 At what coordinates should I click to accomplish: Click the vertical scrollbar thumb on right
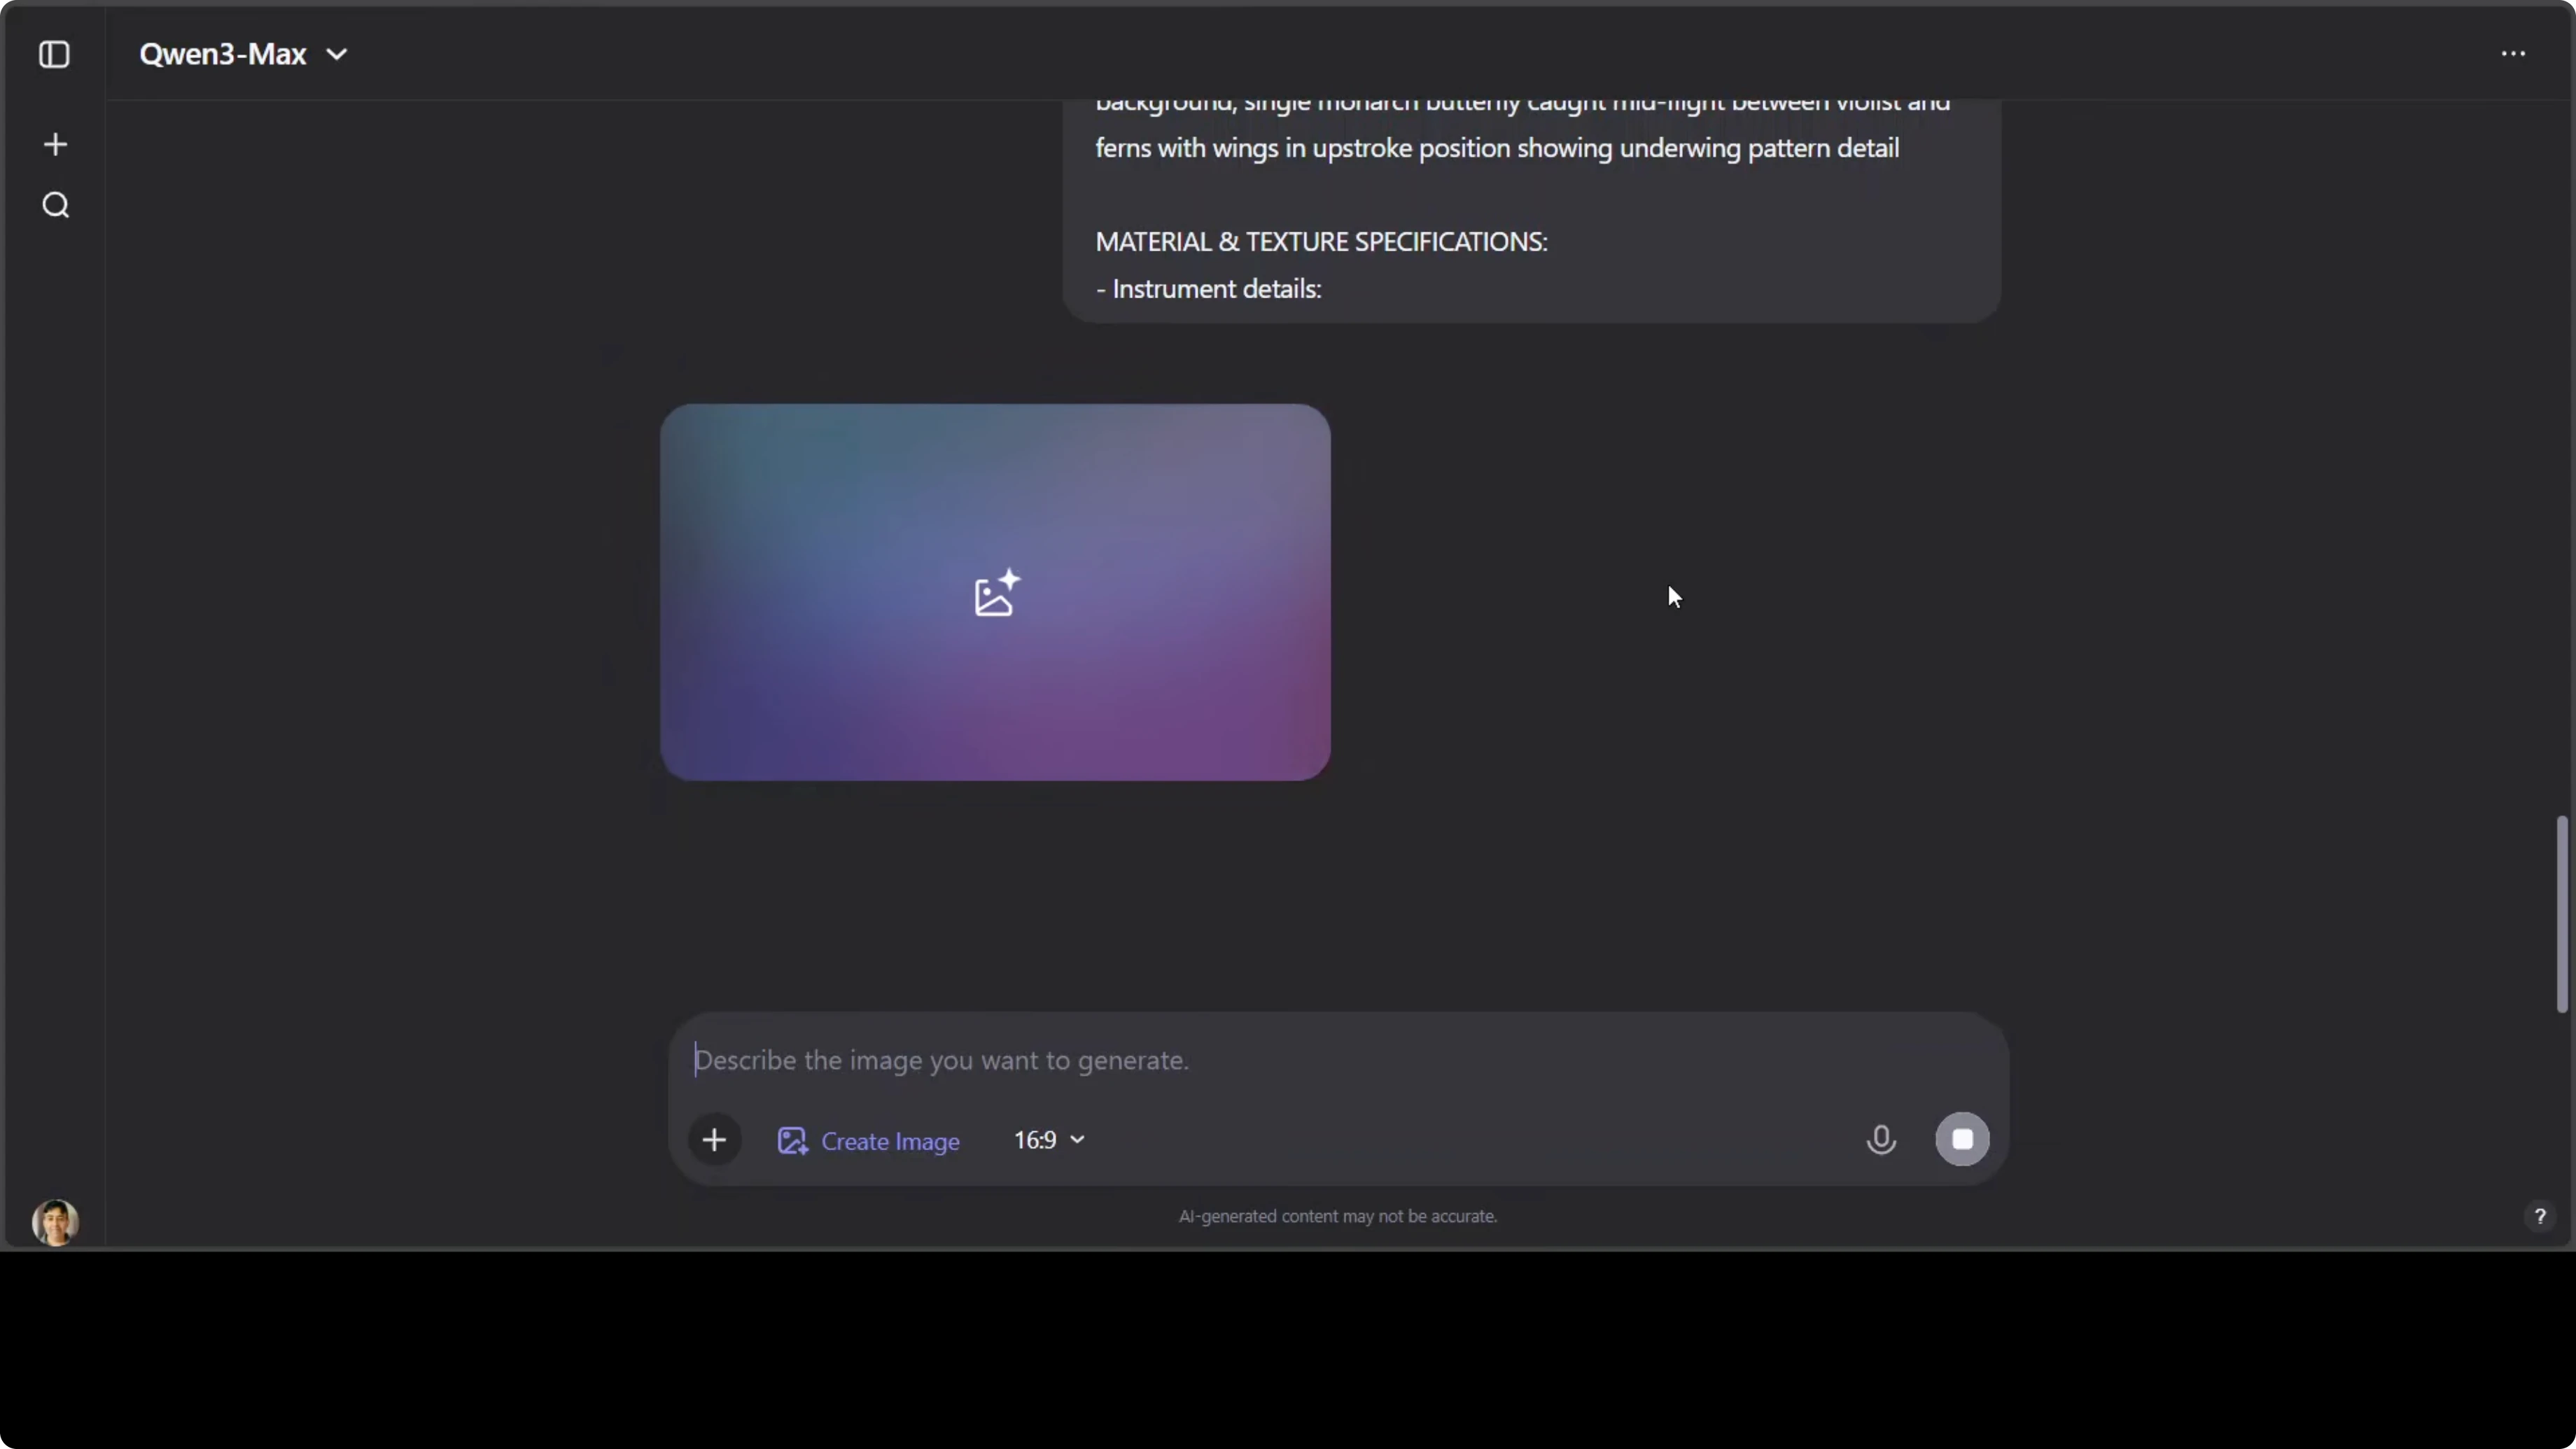tap(2561, 915)
